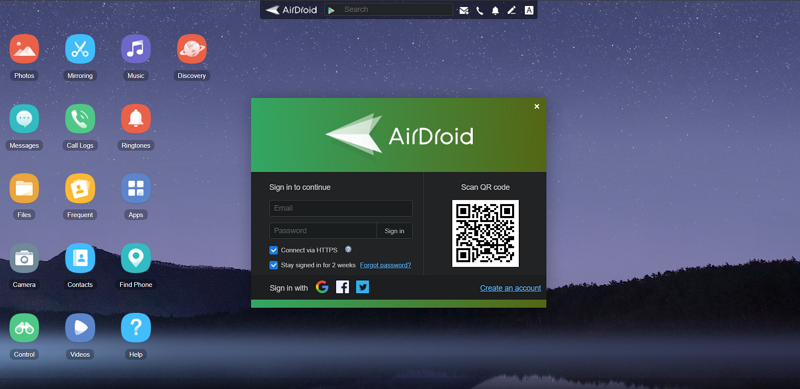Focus the Email input field
Screen dimensions: 800x389
(341, 208)
